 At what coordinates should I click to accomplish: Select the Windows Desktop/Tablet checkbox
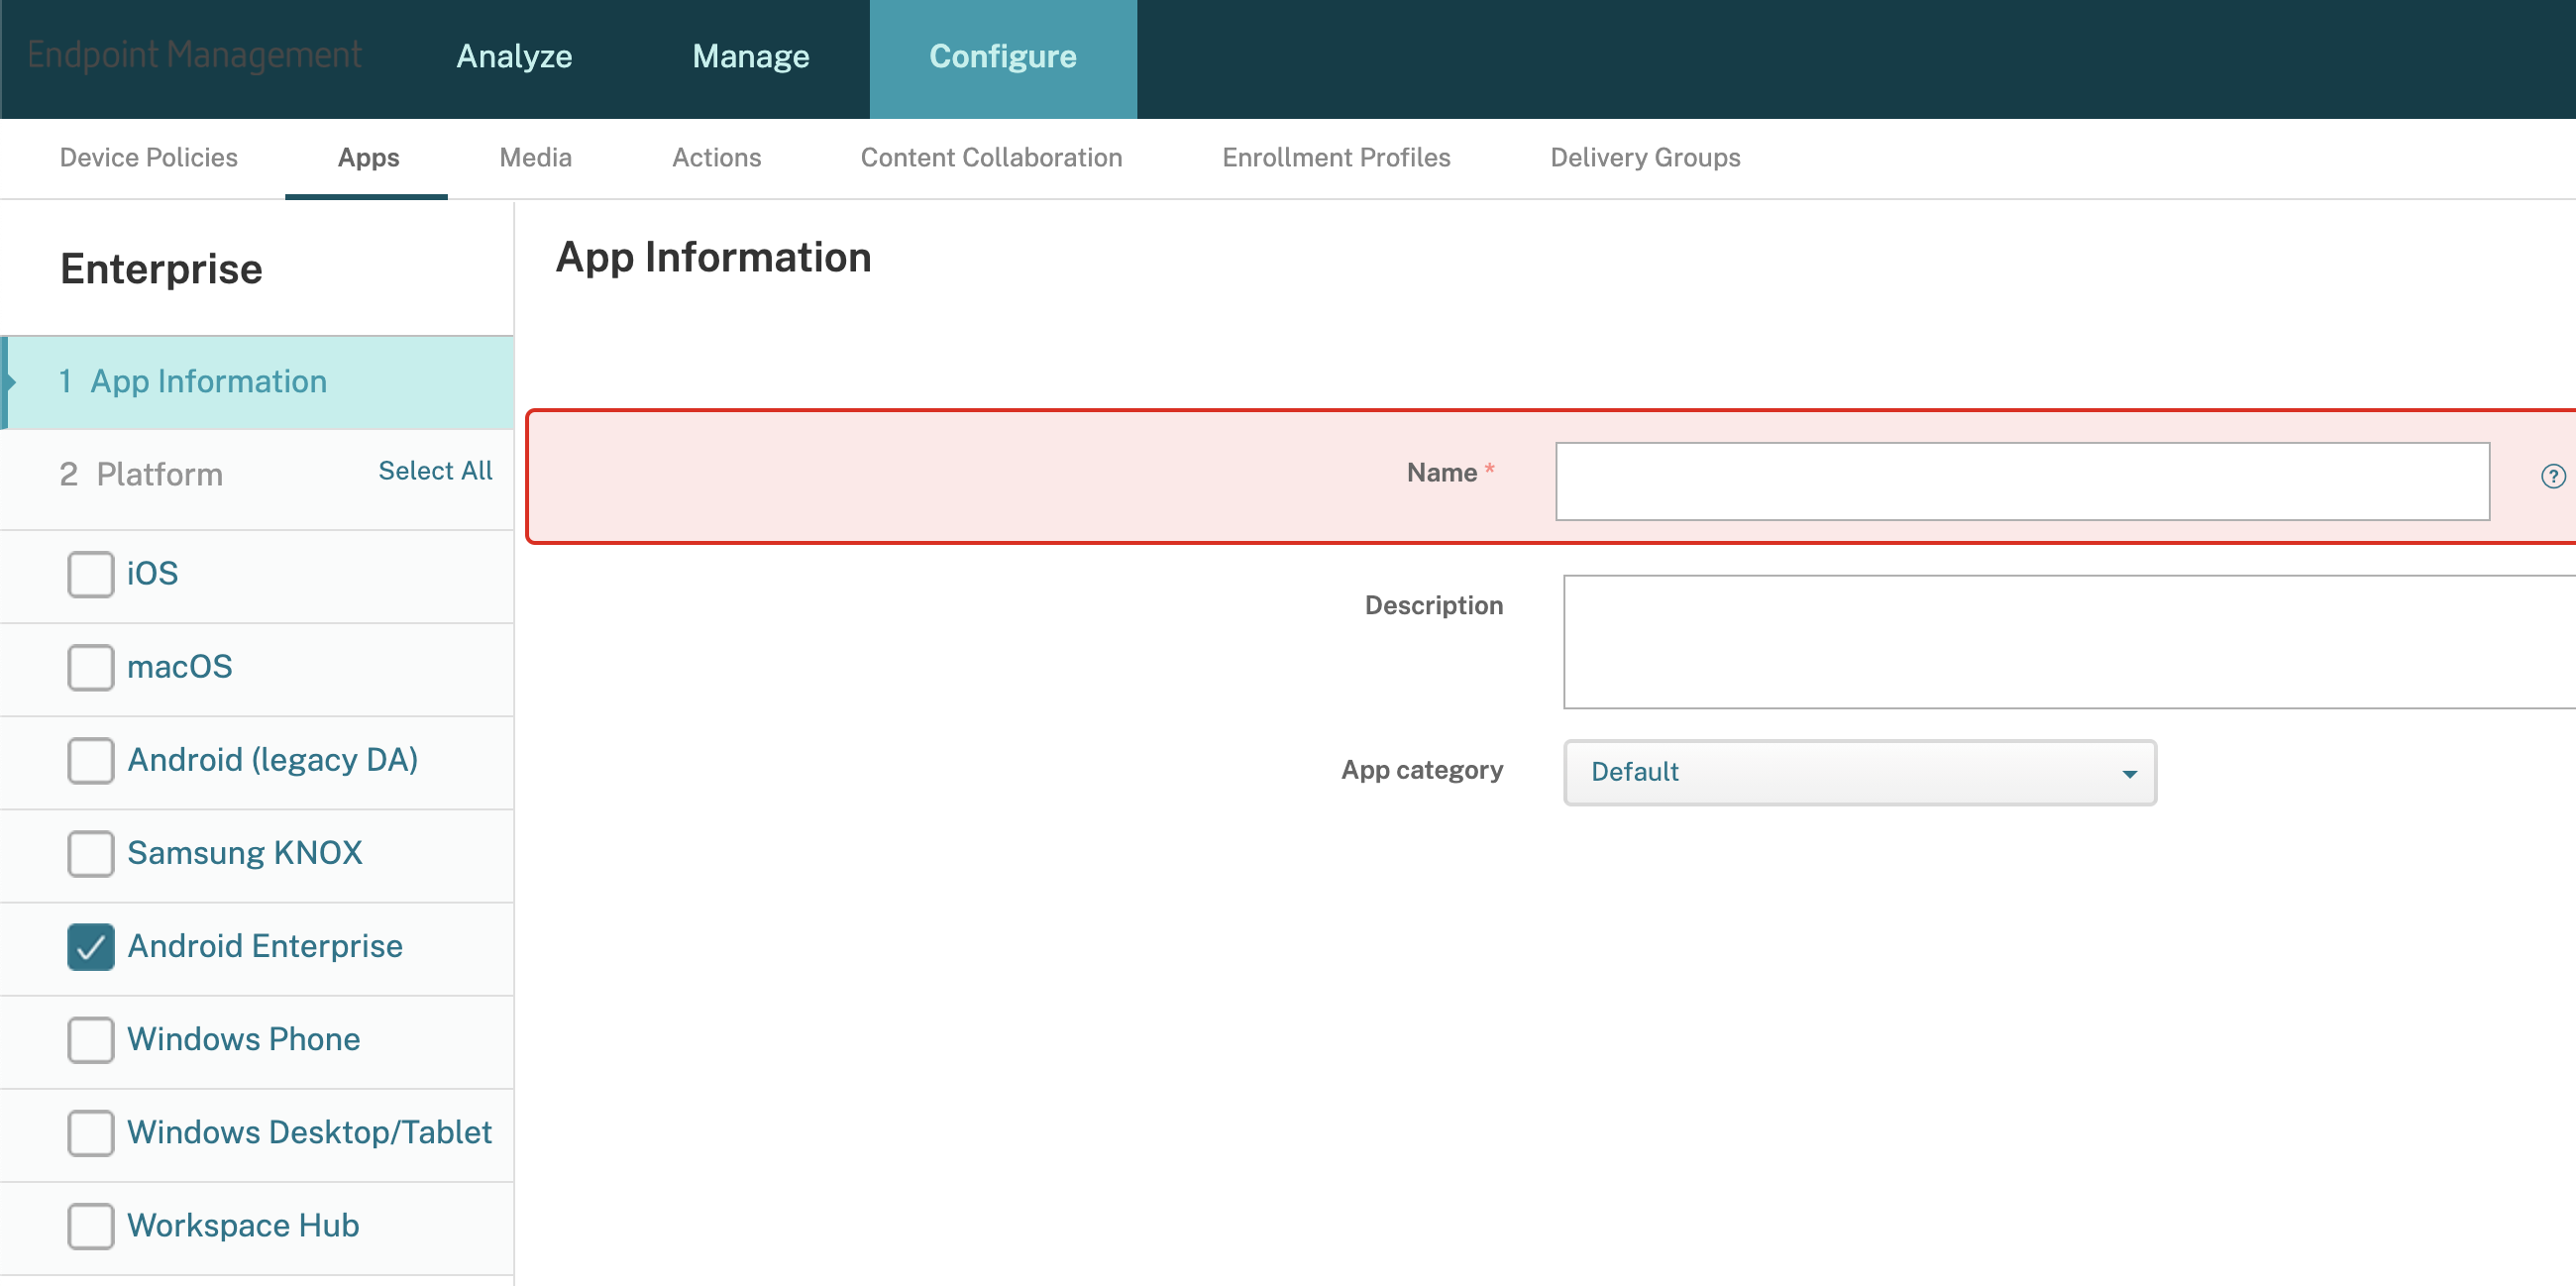coord(90,1132)
